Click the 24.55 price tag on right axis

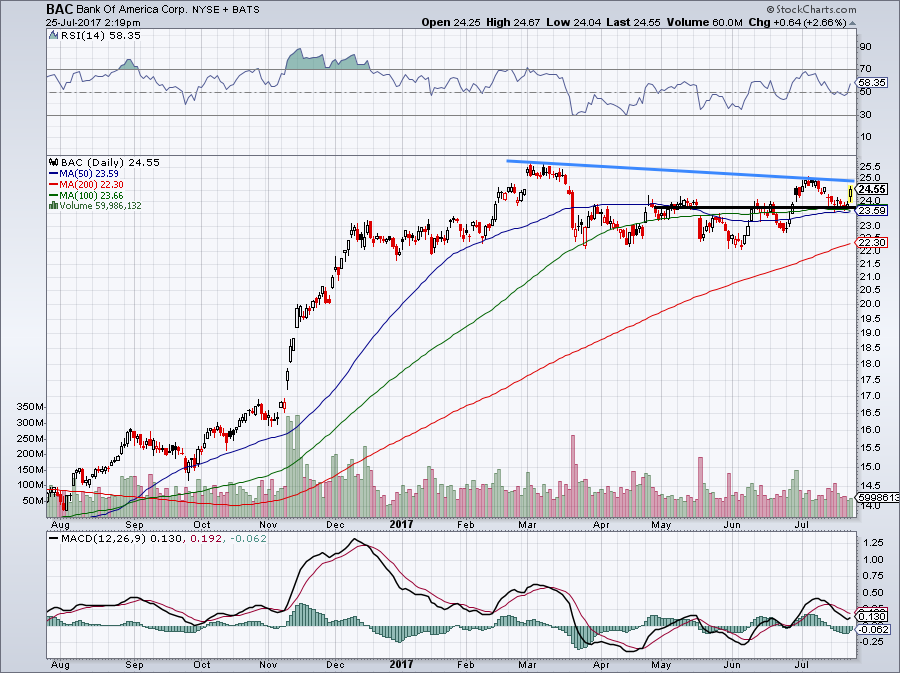tap(872, 189)
